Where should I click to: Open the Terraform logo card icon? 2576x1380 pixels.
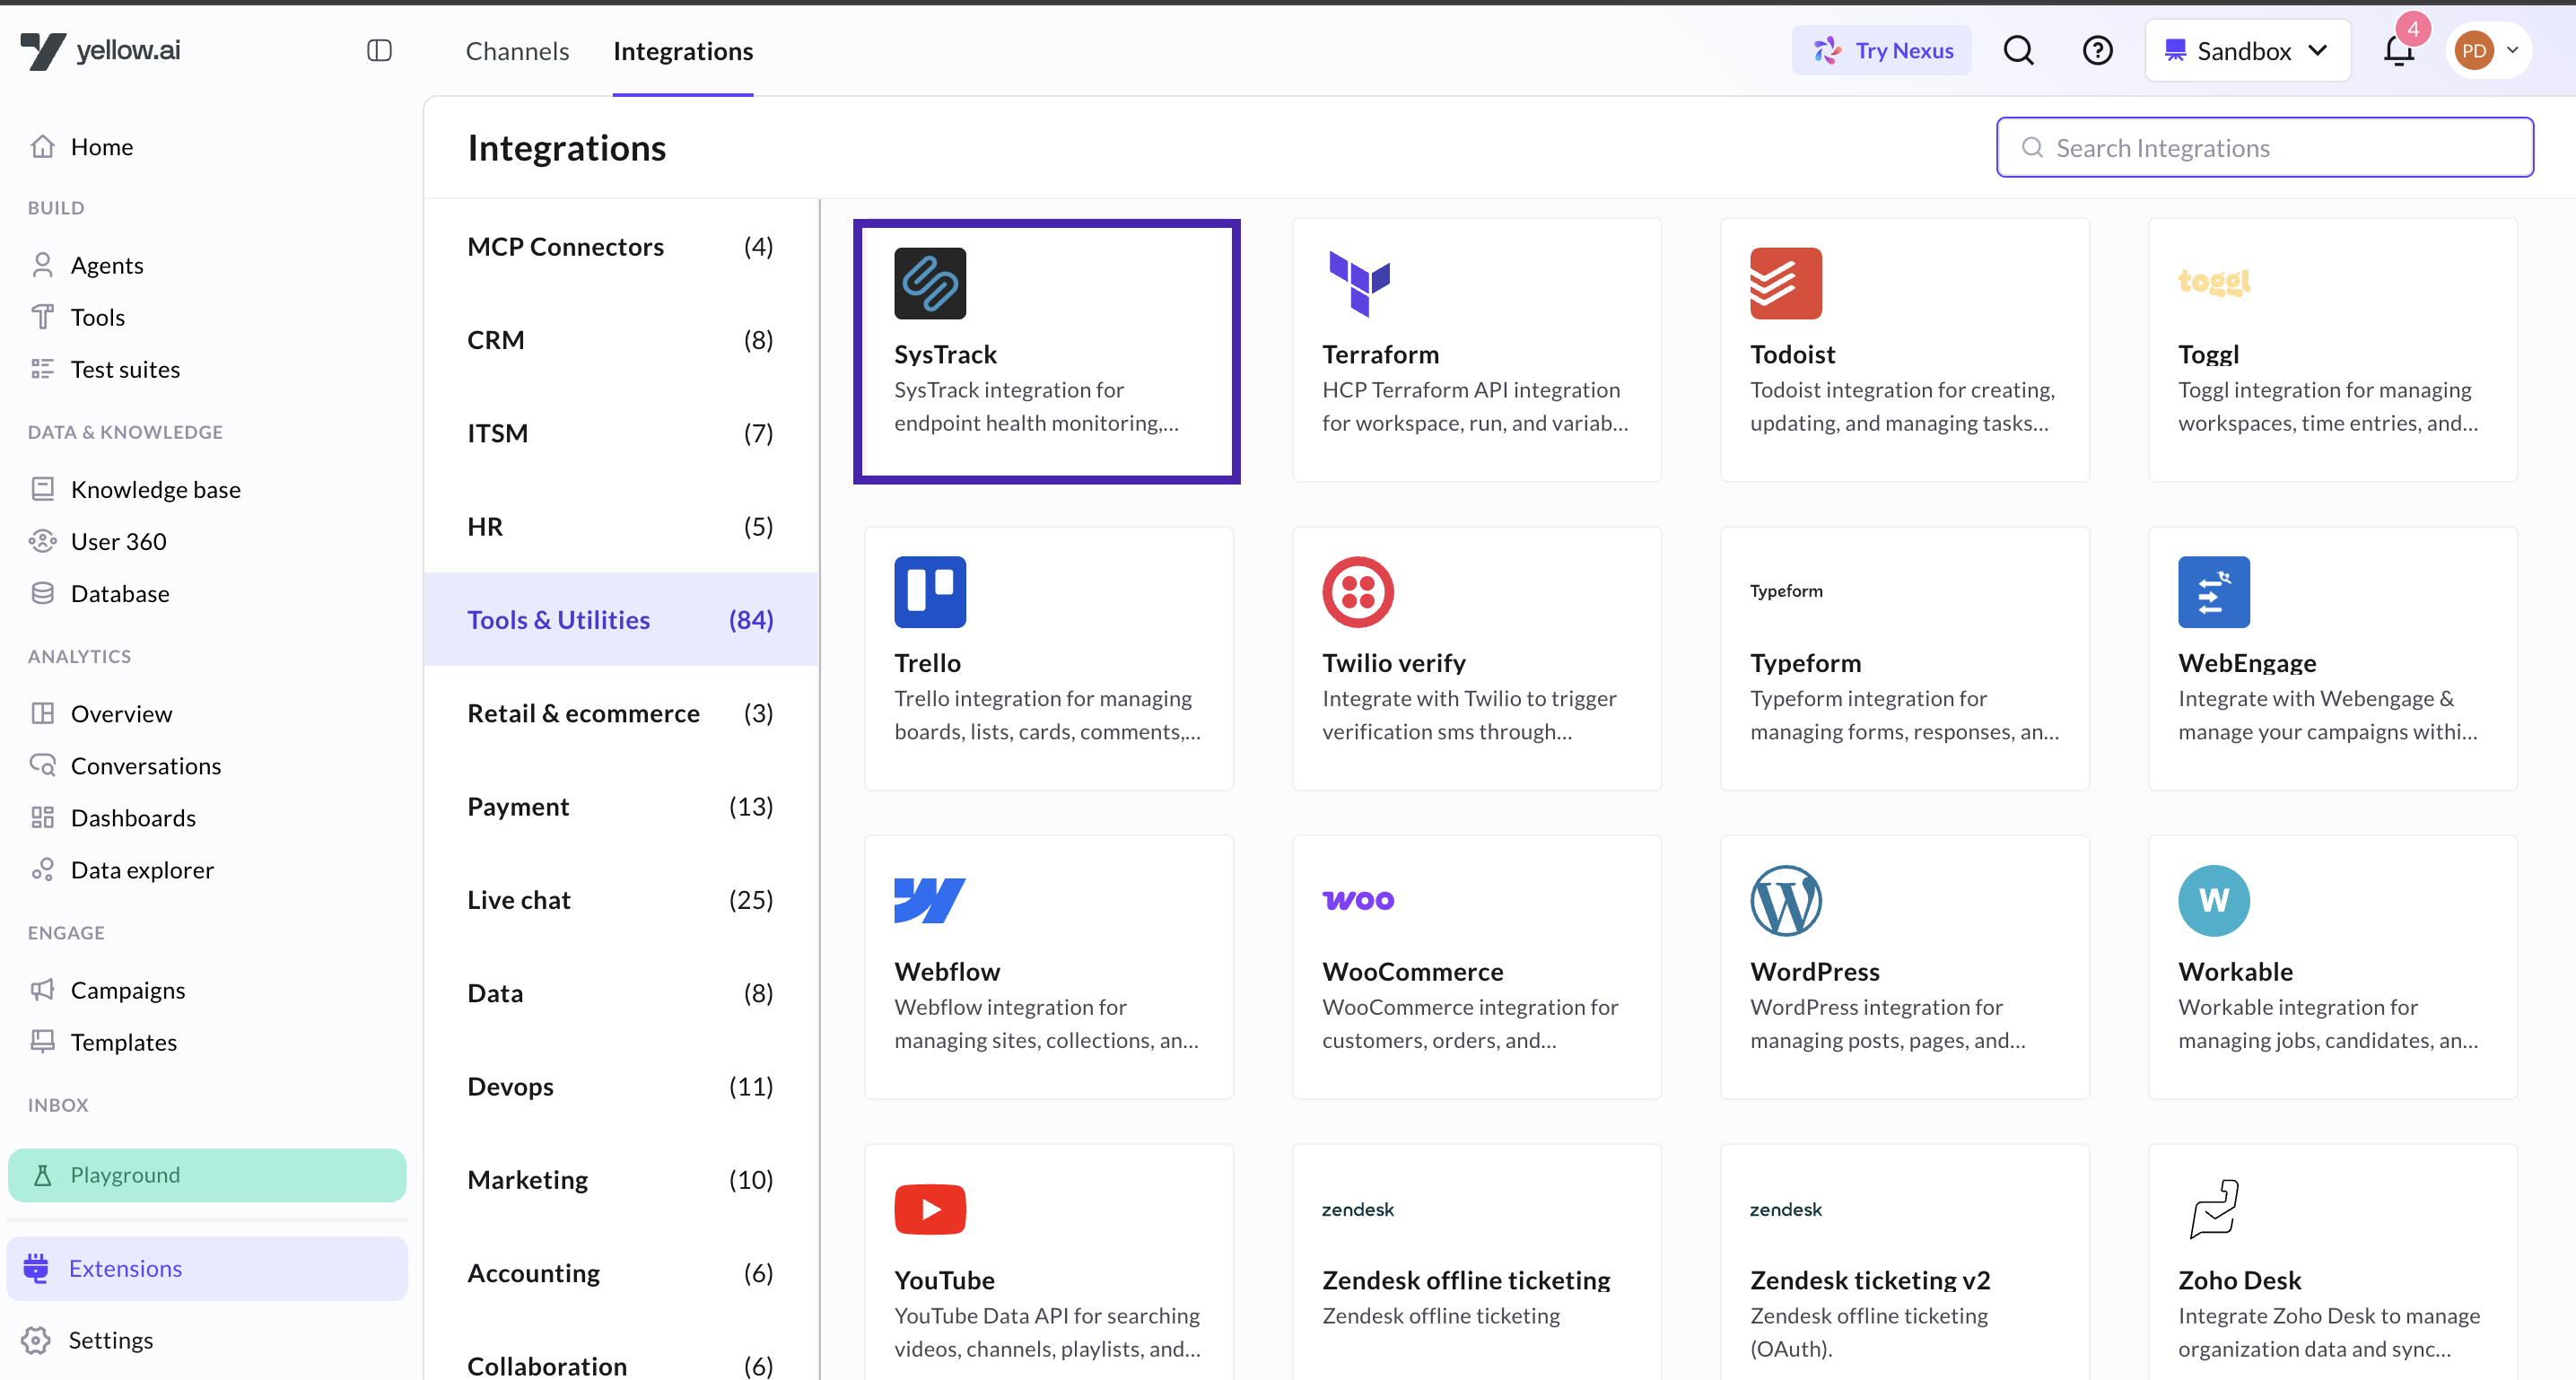tap(1358, 283)
